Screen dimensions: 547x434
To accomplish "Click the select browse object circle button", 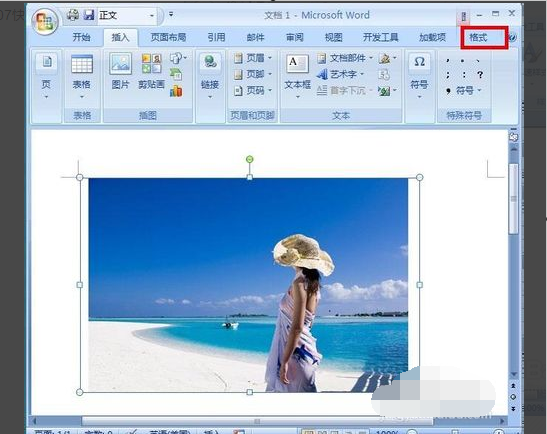I will coord(514,397).
